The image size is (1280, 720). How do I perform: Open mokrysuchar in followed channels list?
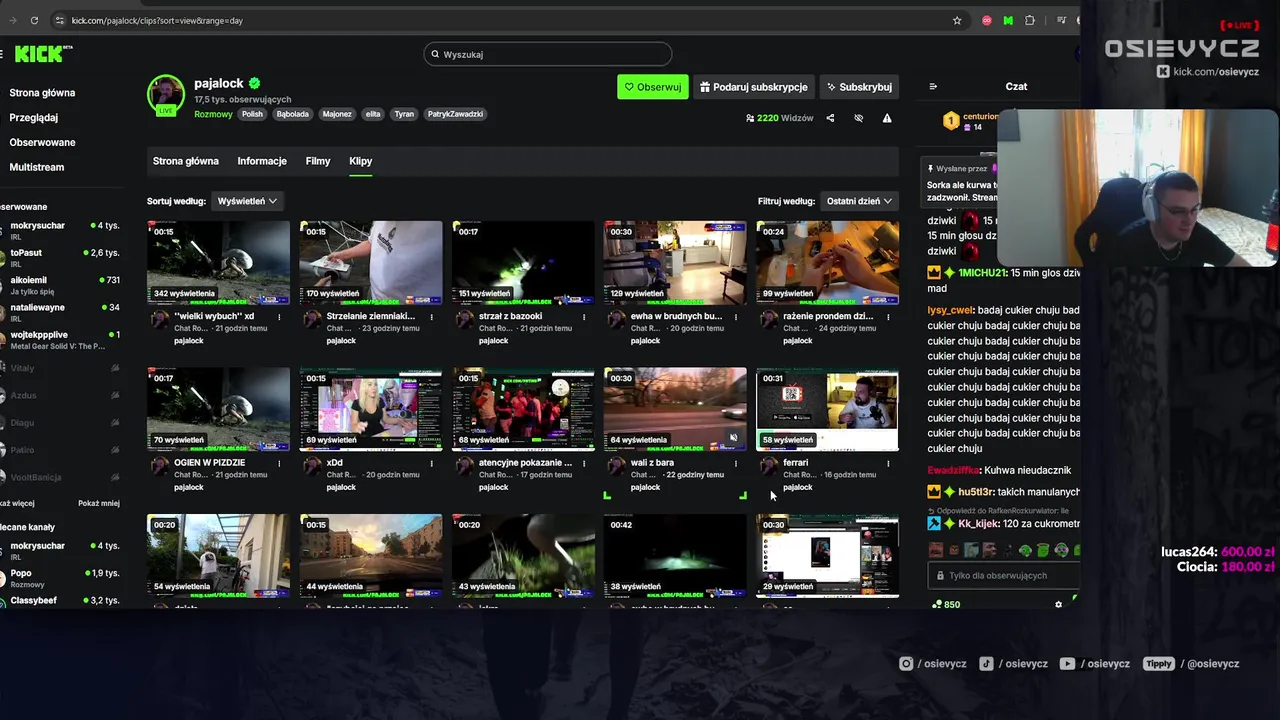[60, 230]
